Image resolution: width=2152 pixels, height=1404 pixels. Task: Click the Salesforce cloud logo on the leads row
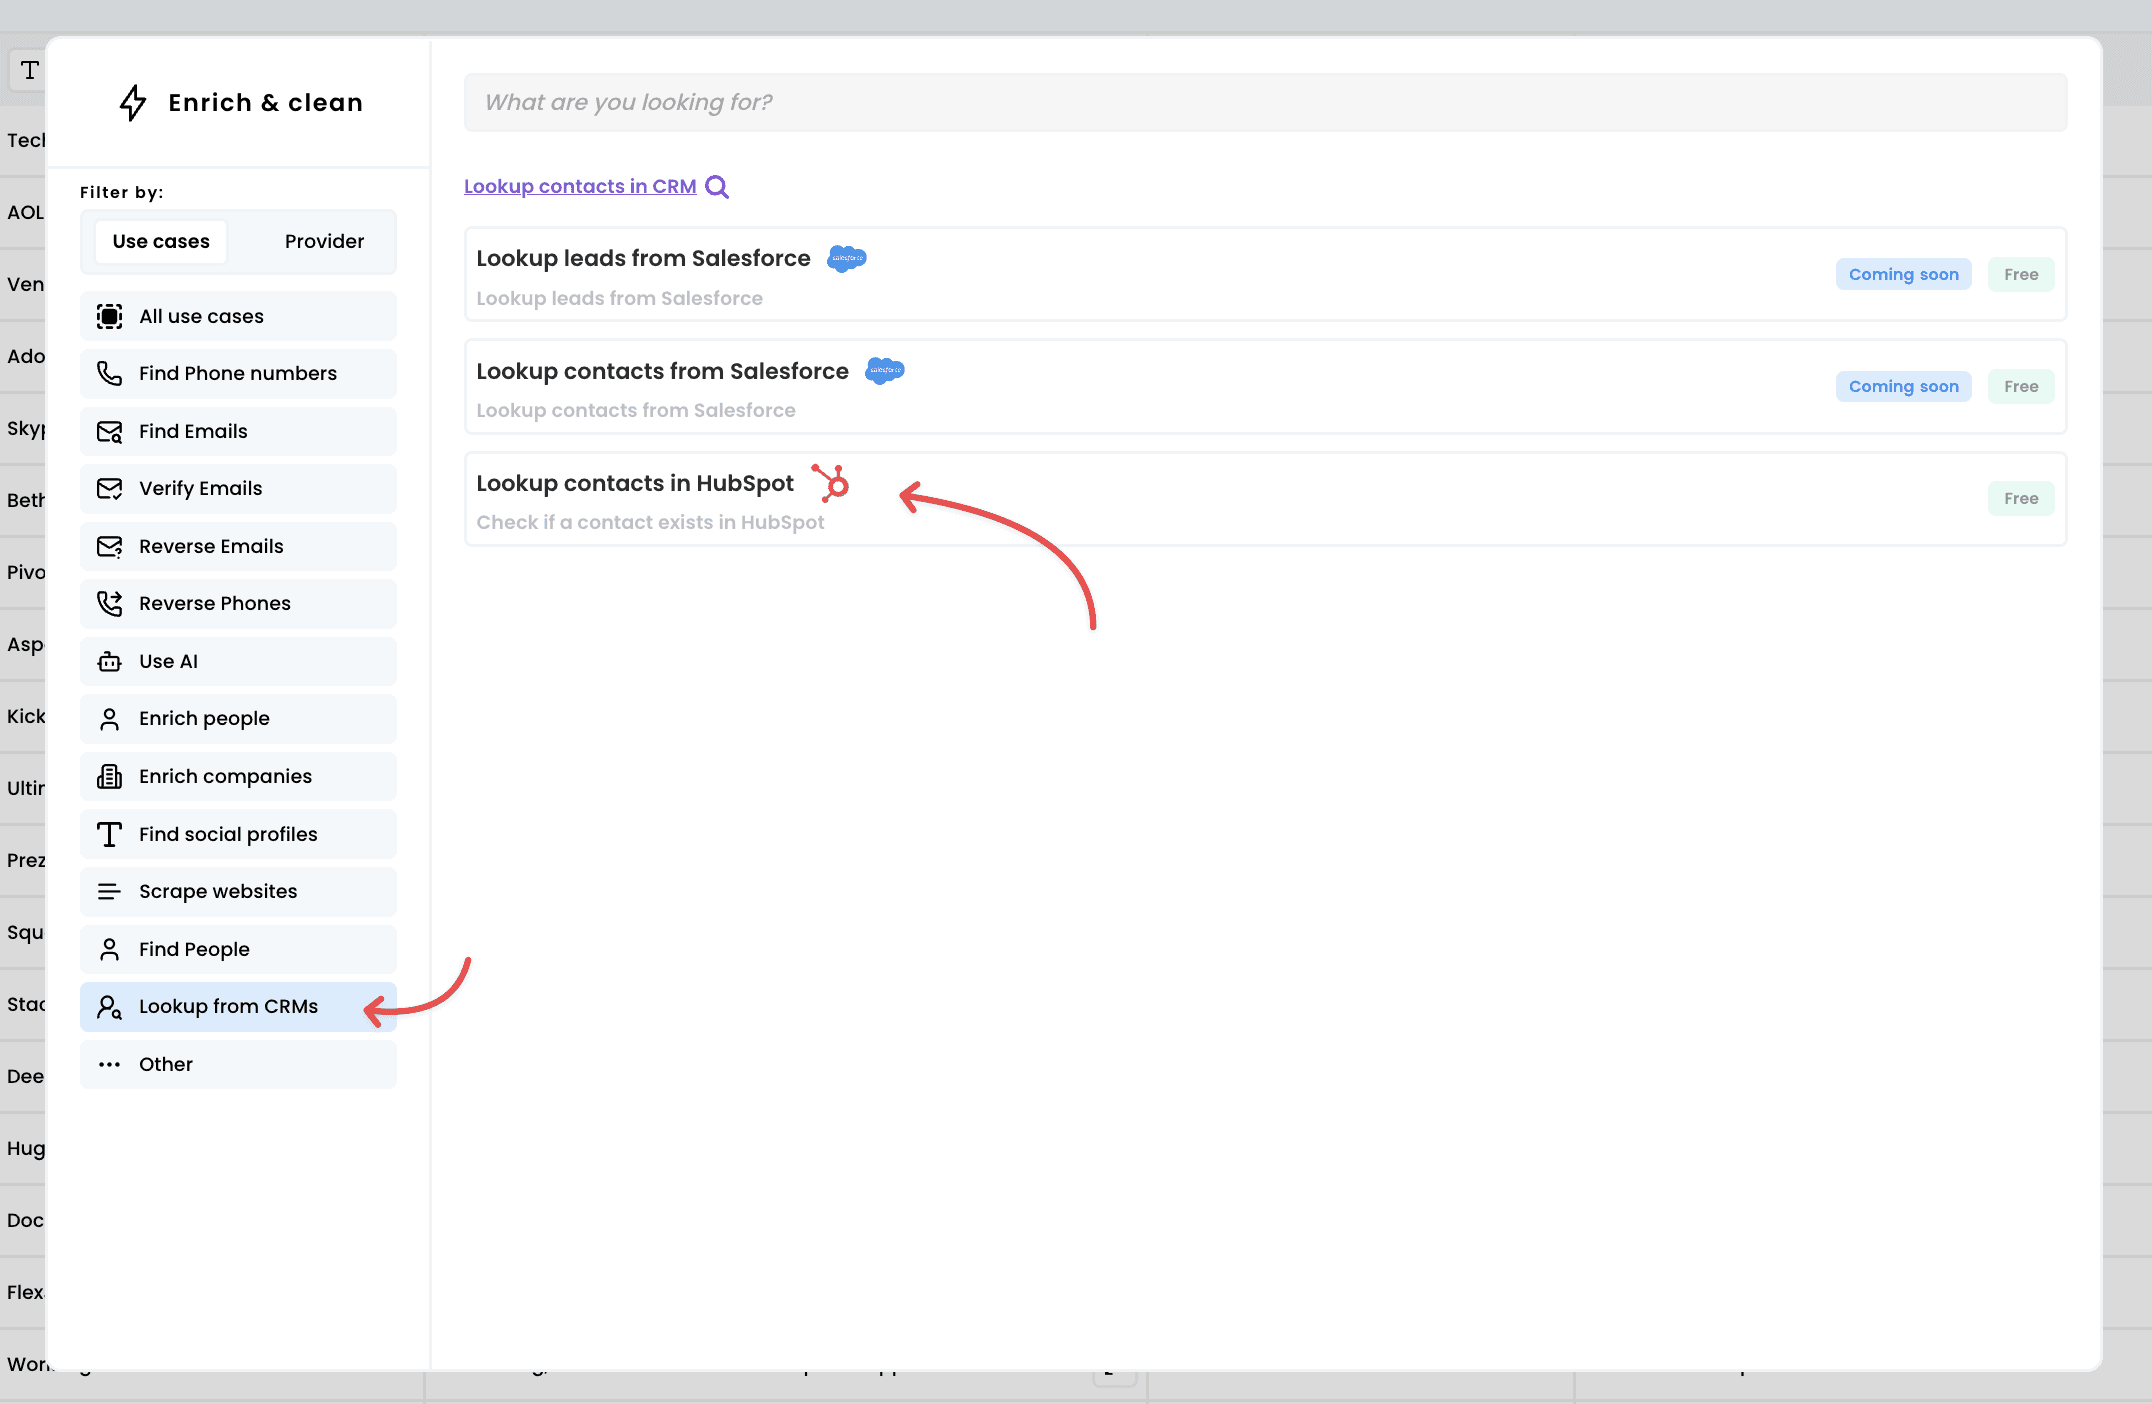847,258
